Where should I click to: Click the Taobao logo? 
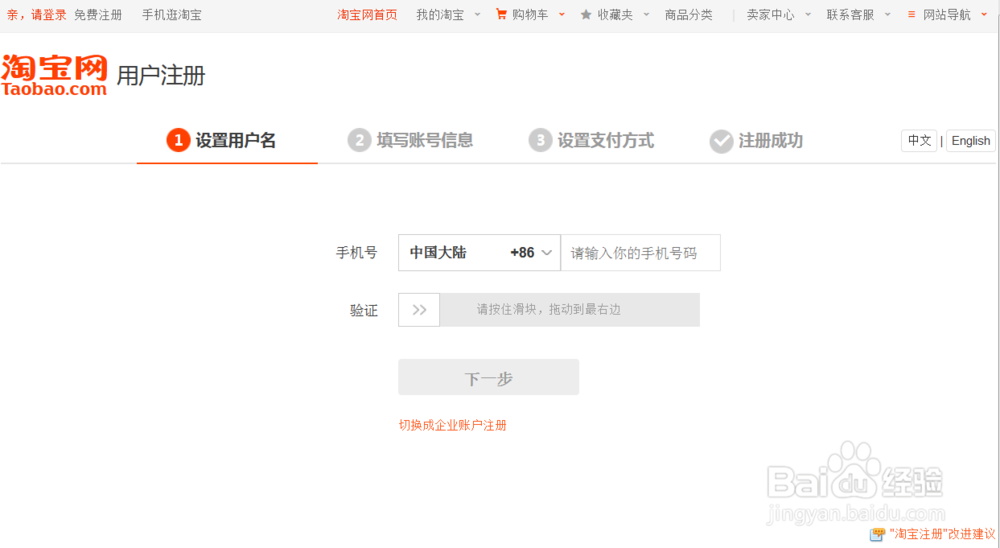(x=54, y=75)
